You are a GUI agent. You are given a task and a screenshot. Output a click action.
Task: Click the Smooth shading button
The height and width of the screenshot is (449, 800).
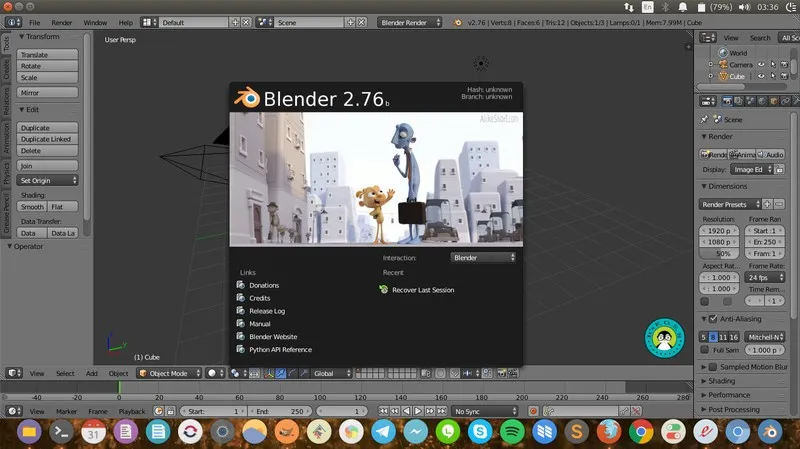[x=32, y=206]
